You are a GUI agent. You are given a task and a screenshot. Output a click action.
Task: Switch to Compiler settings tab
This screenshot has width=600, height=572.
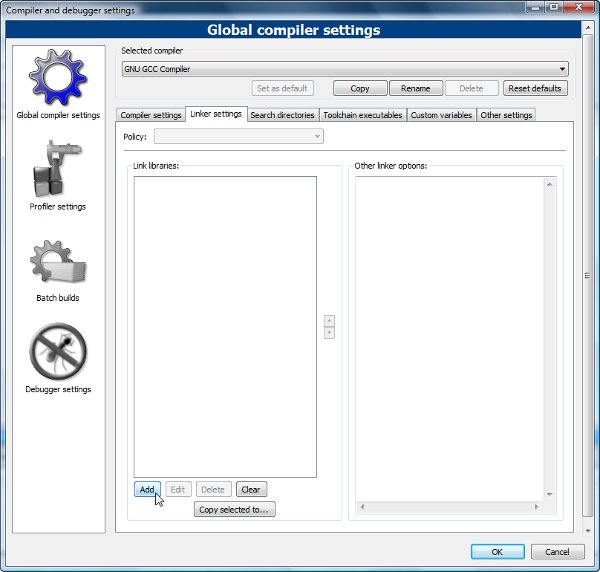[x=151, y=115]
